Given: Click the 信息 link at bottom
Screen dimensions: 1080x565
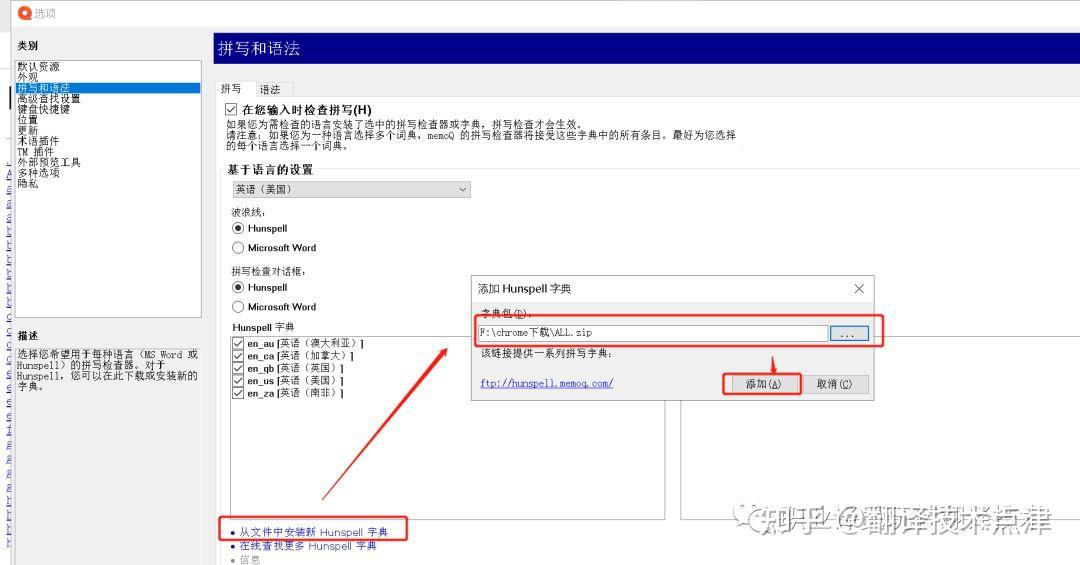Looking at the screenshot, I should tap(250, 559).
